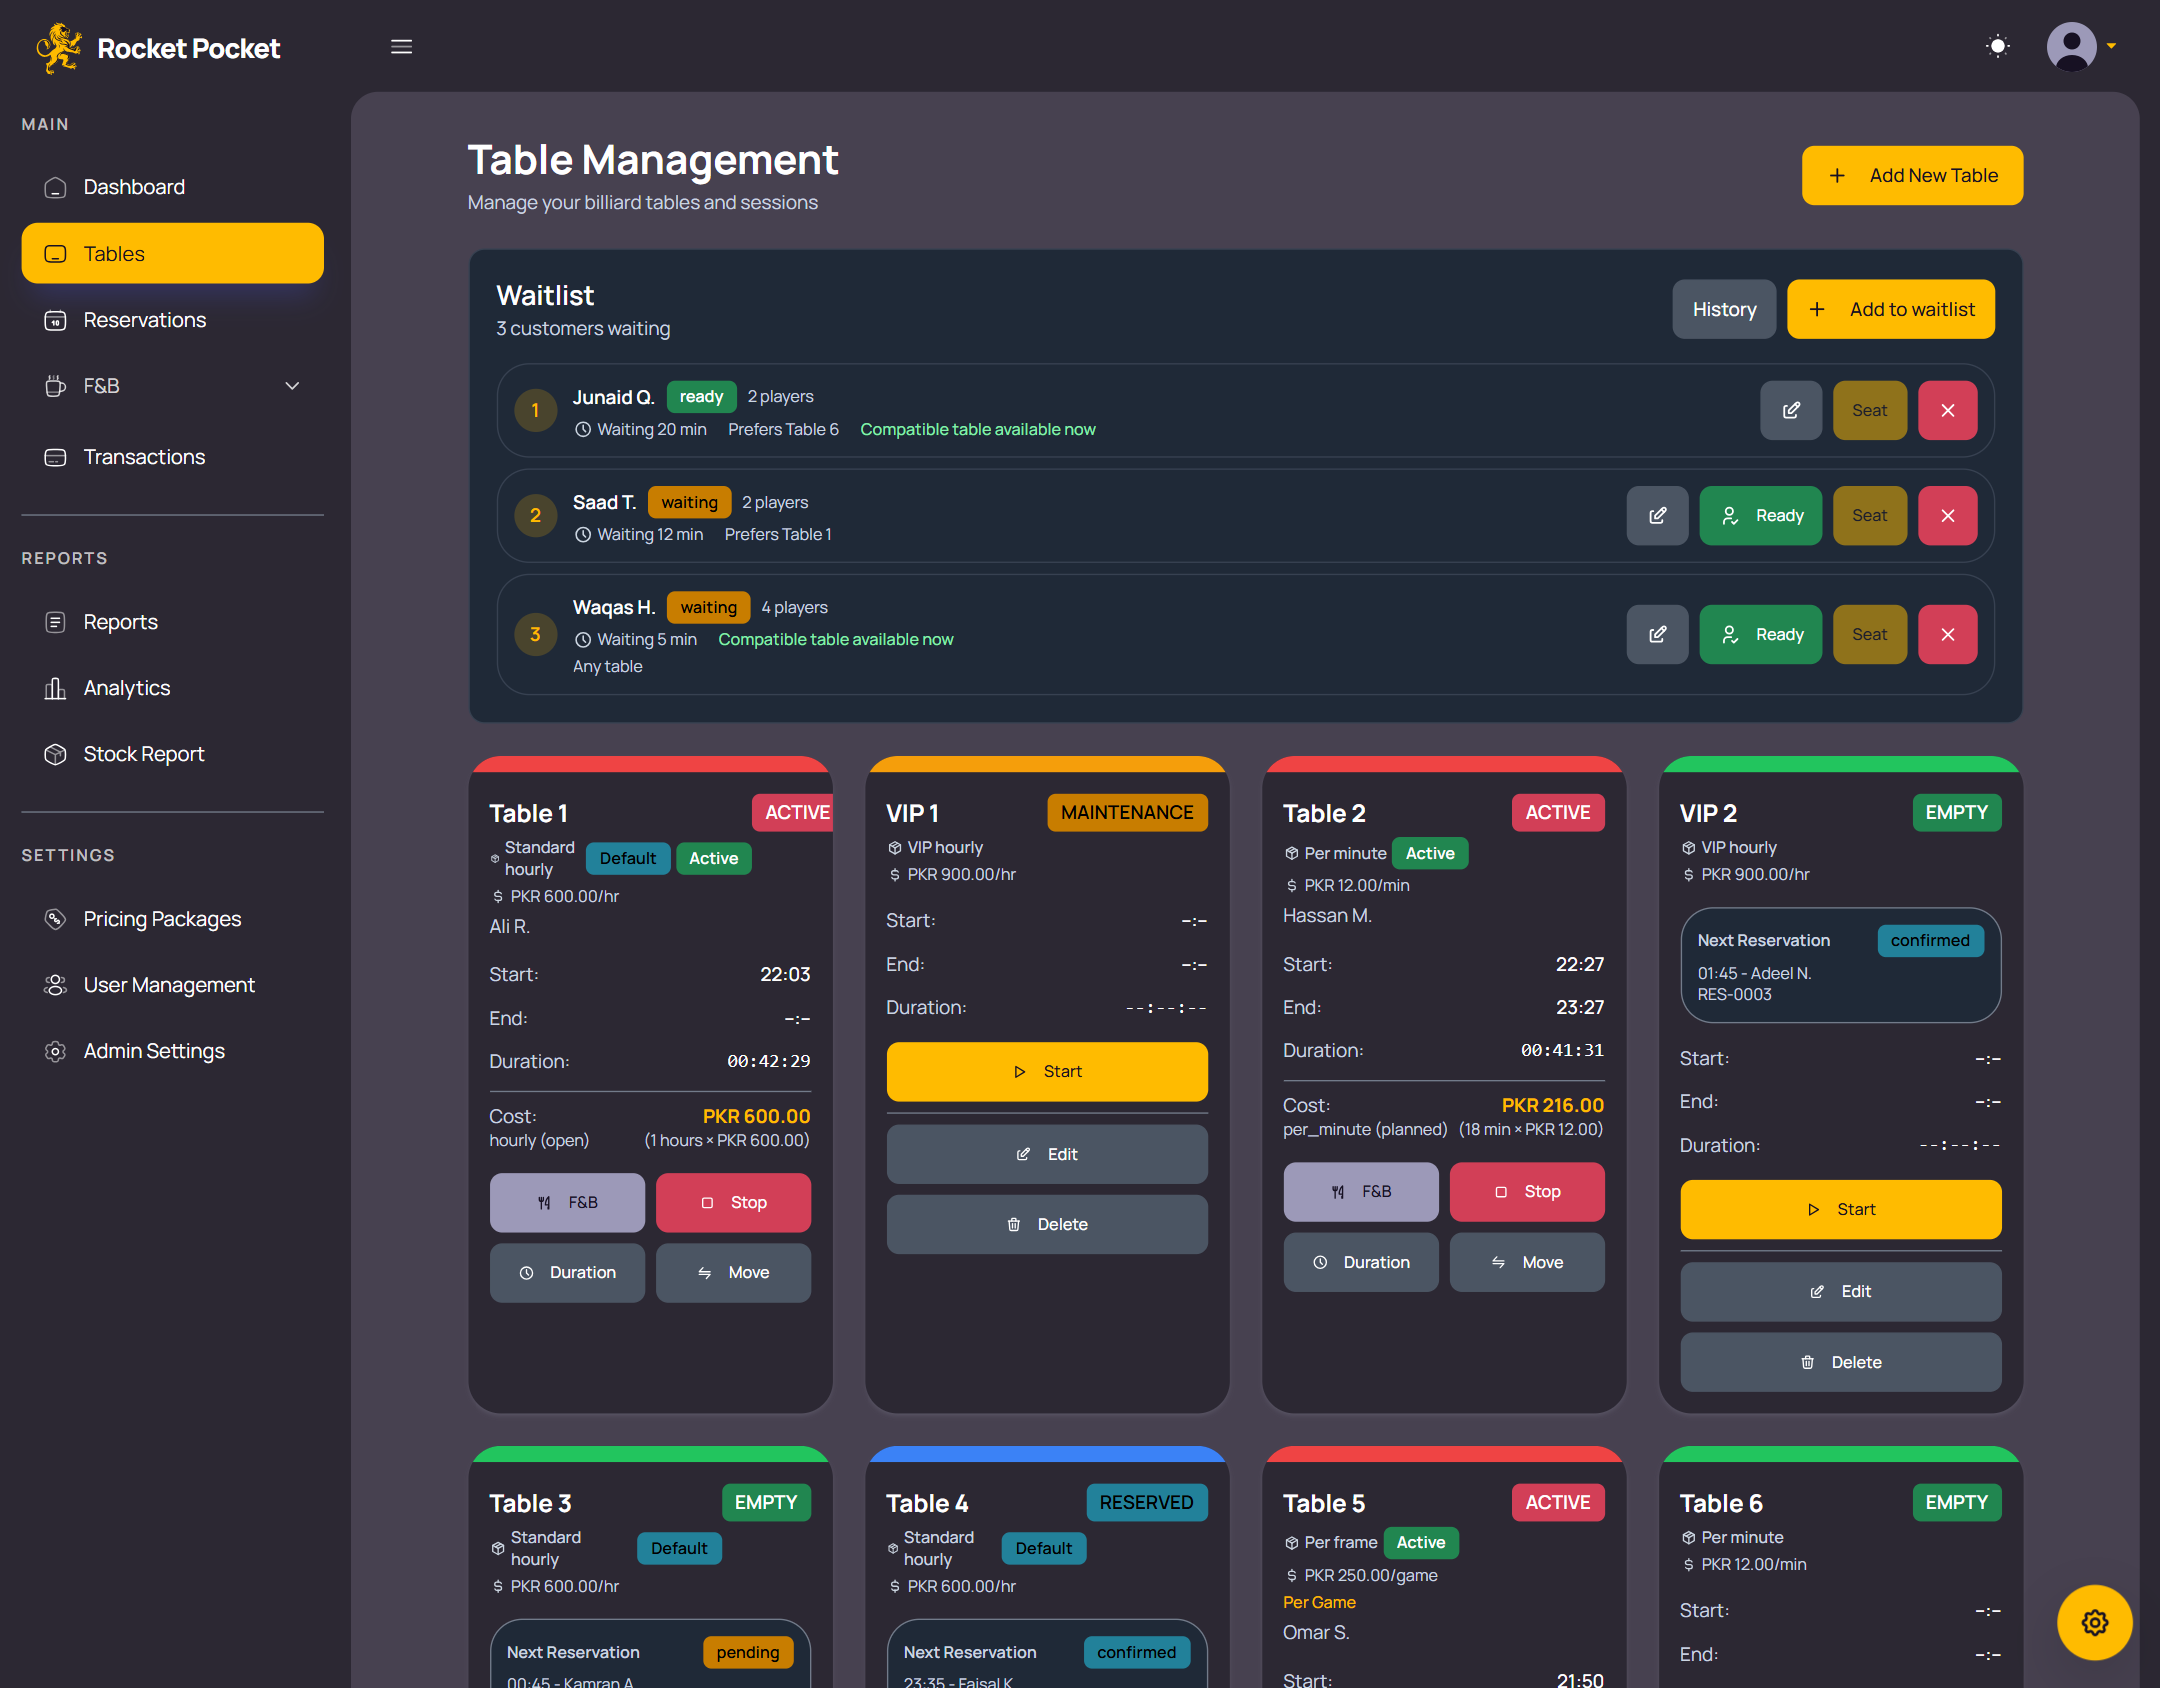Open User Management settings
The height and width of the screenshot is (1688, 2160).
tap(172, 985)
